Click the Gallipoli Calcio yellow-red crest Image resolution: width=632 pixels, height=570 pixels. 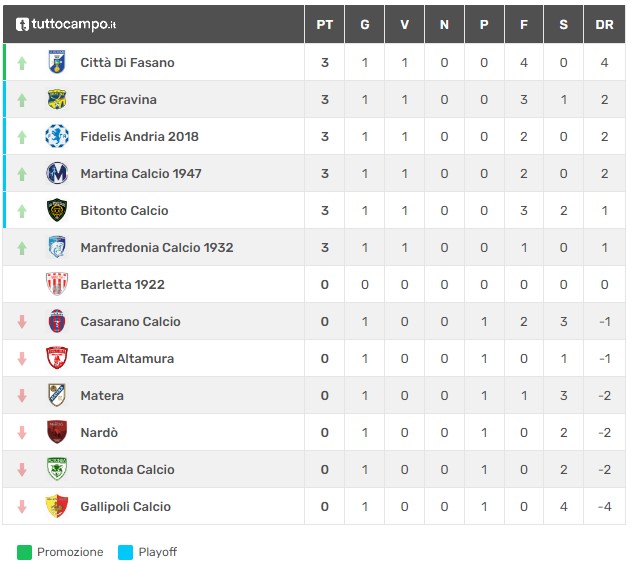point(57,506)
